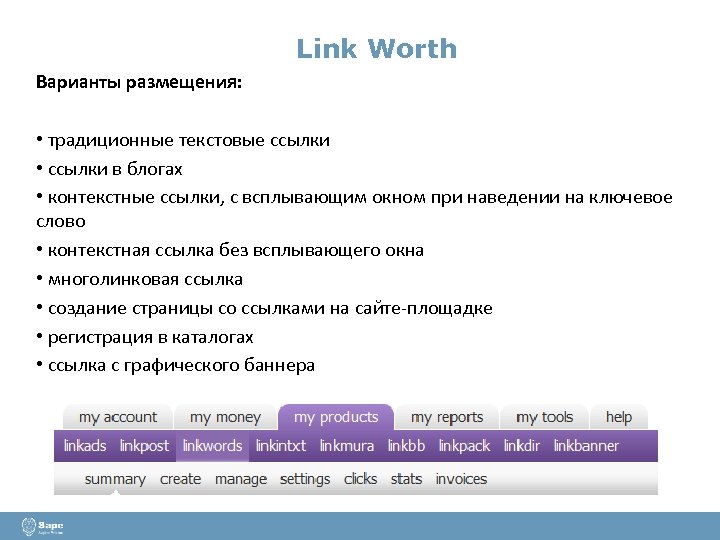The height and width of the screenshot is (540, 720).
Task: Go to my tools tab
Action: (544, 417)
